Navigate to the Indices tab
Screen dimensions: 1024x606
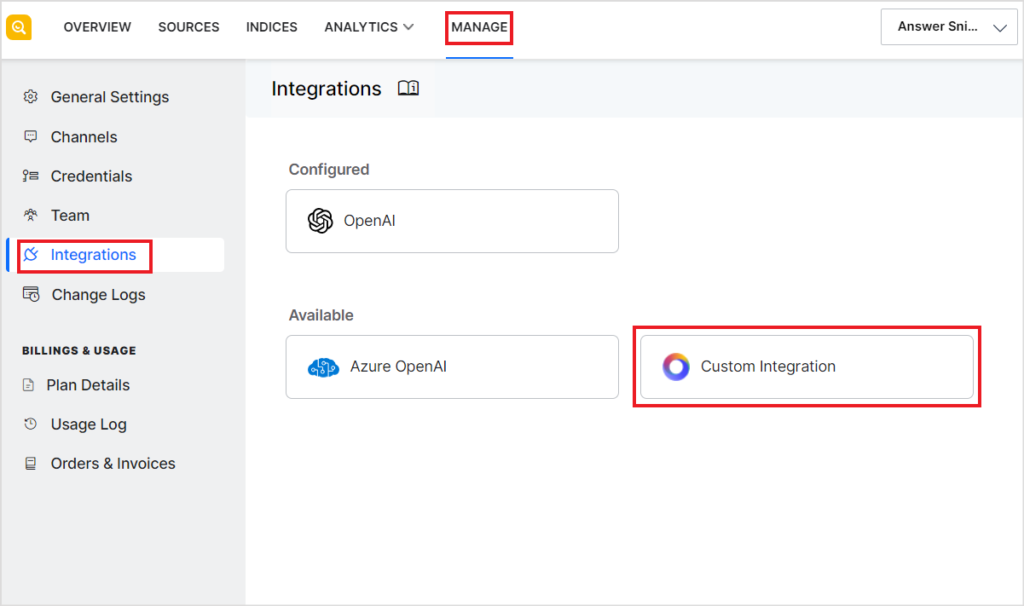271,27
